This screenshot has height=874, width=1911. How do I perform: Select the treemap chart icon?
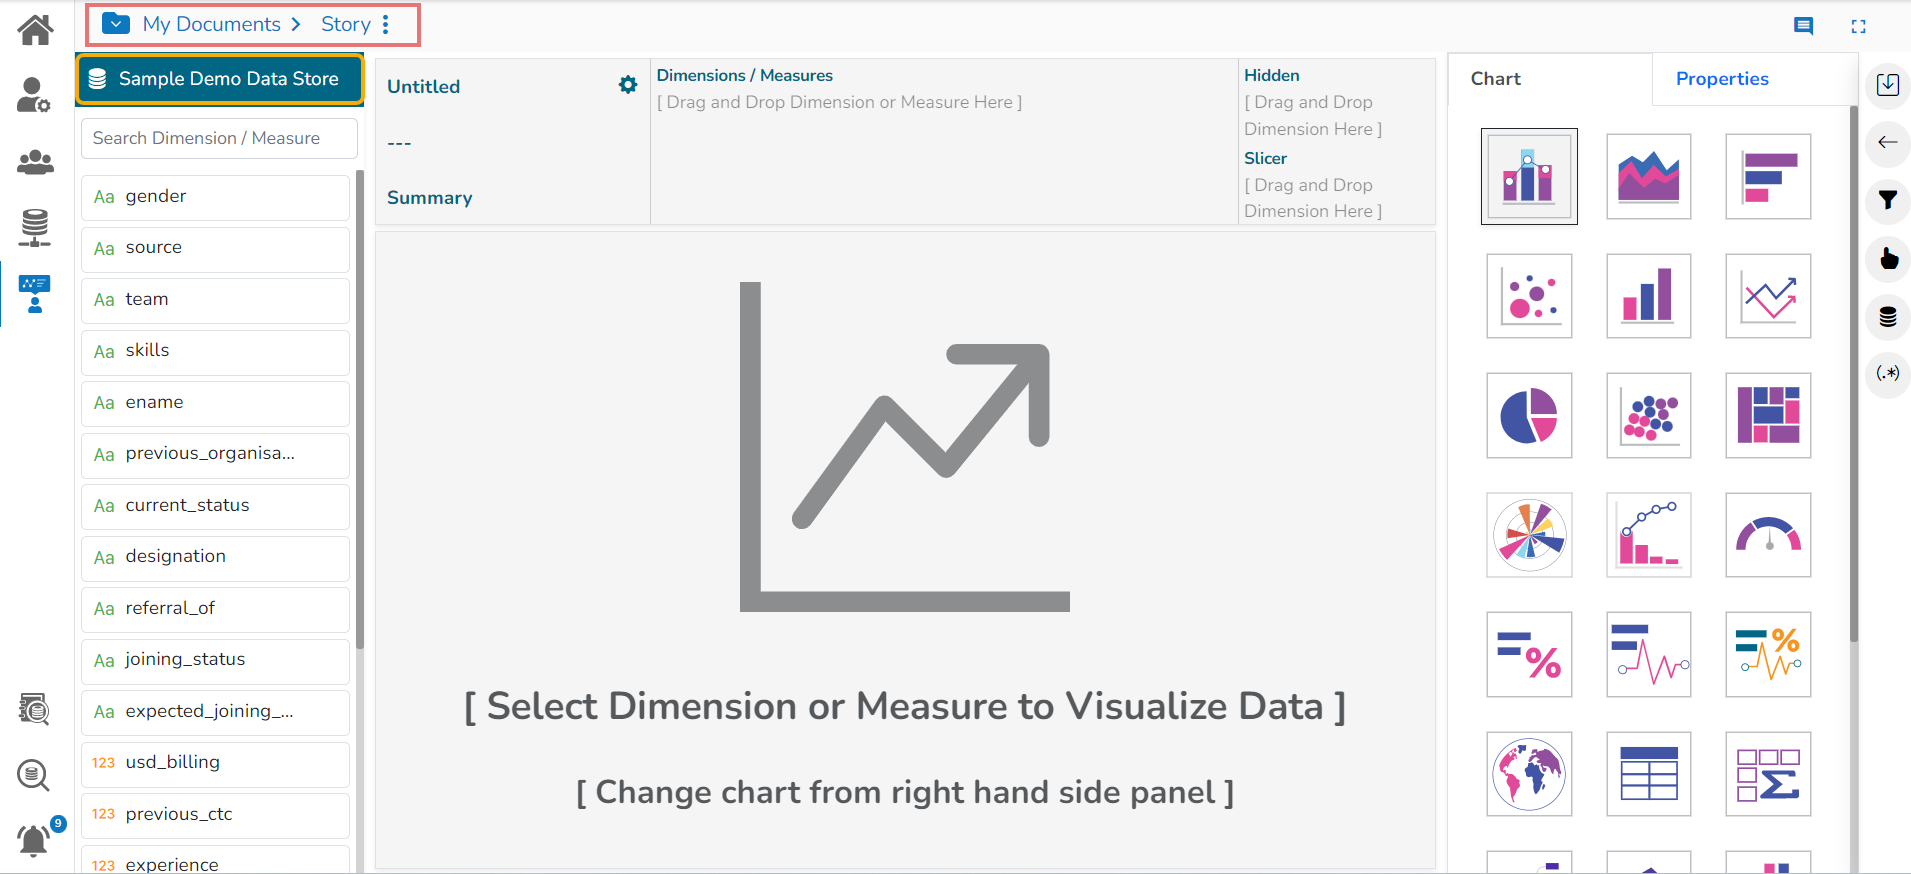pyautogui.click(x=1768, y=415)
